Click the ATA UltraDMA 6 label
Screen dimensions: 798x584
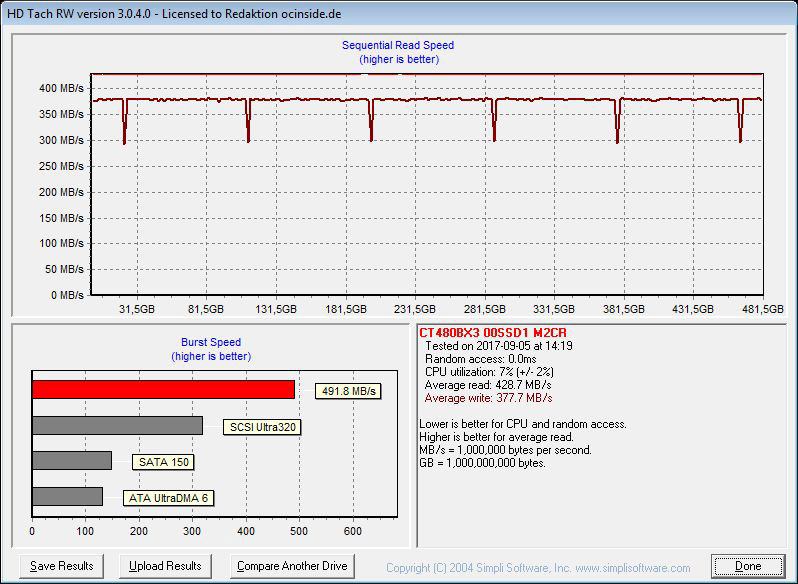[169, 498]
